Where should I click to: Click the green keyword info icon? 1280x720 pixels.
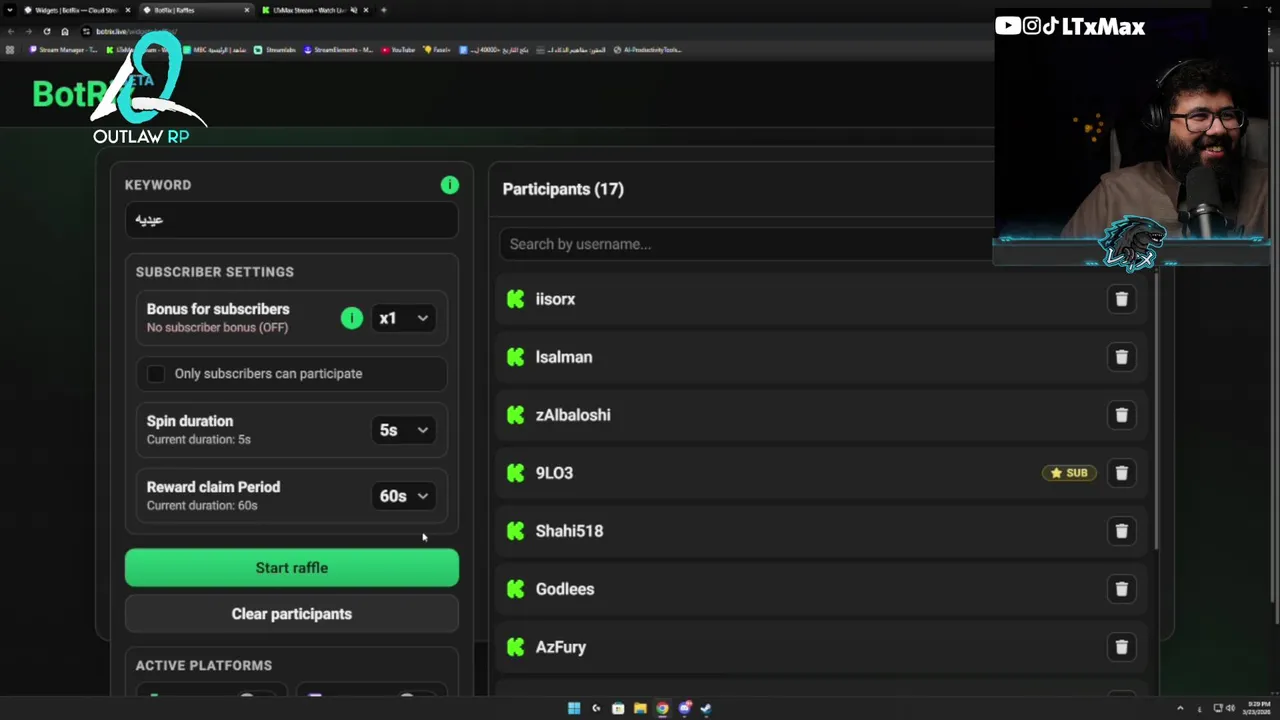pos(449,185)
